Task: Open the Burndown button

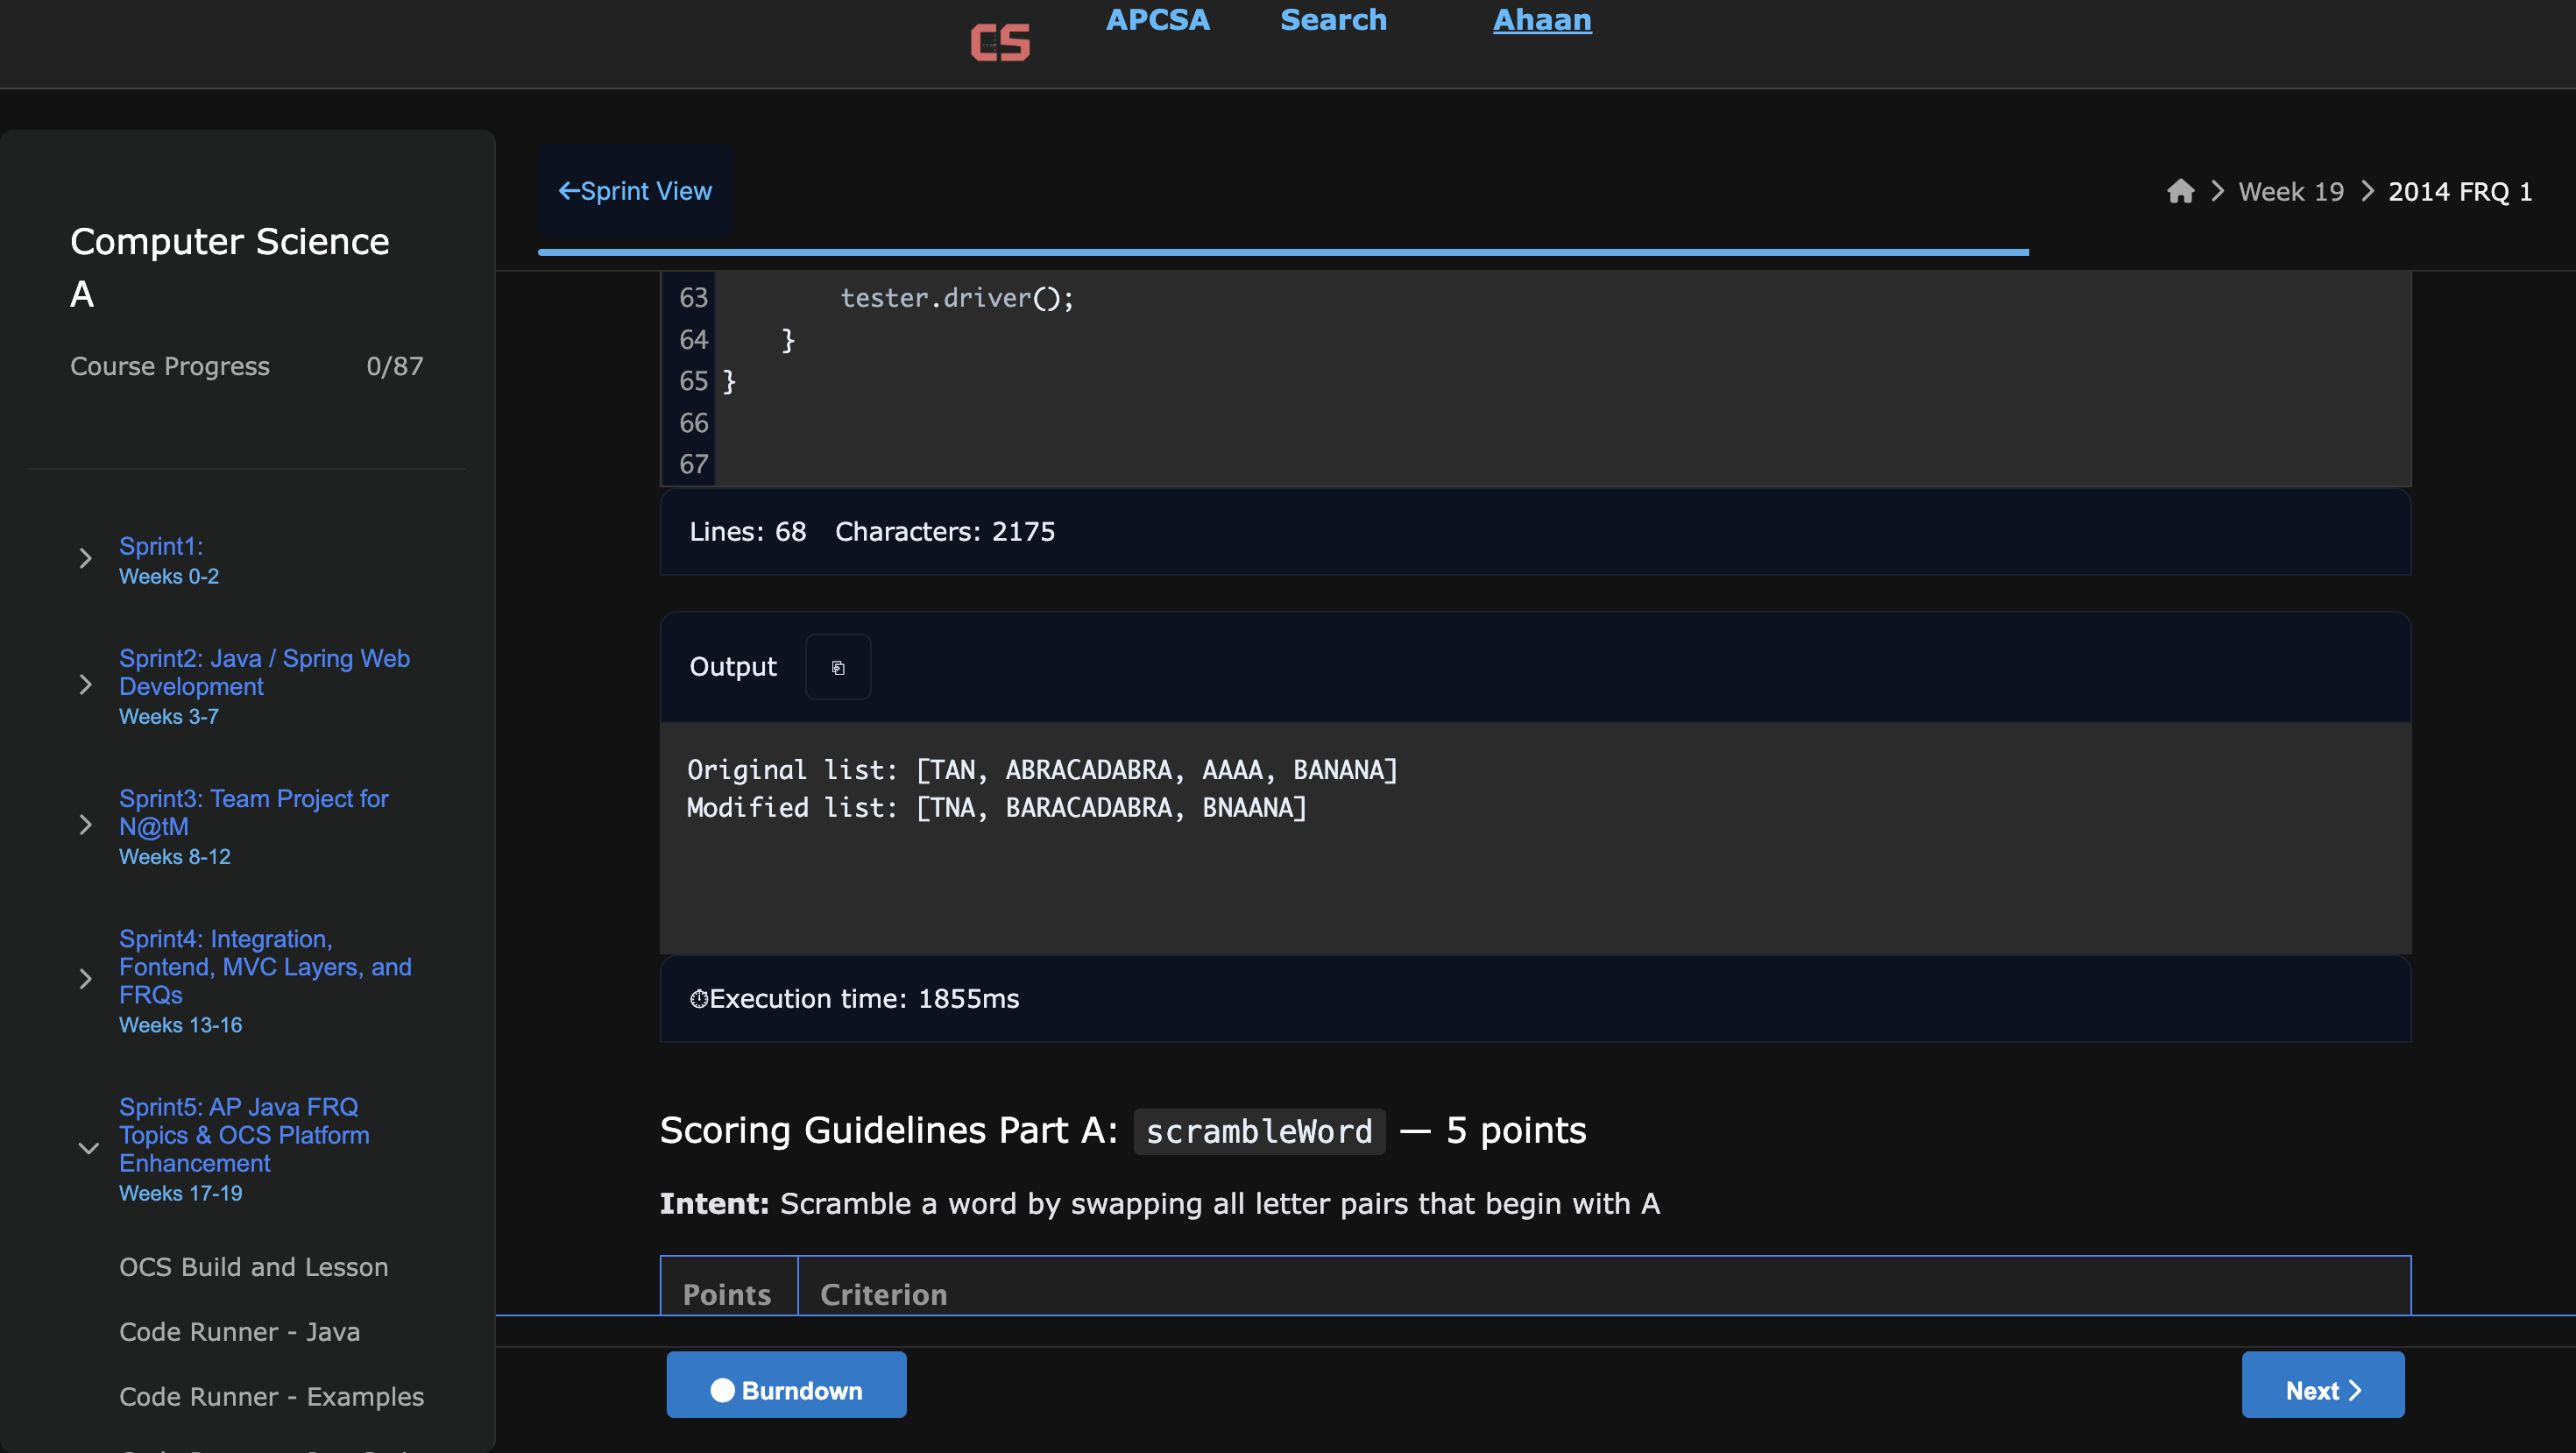Action: tap(800, 1390)
